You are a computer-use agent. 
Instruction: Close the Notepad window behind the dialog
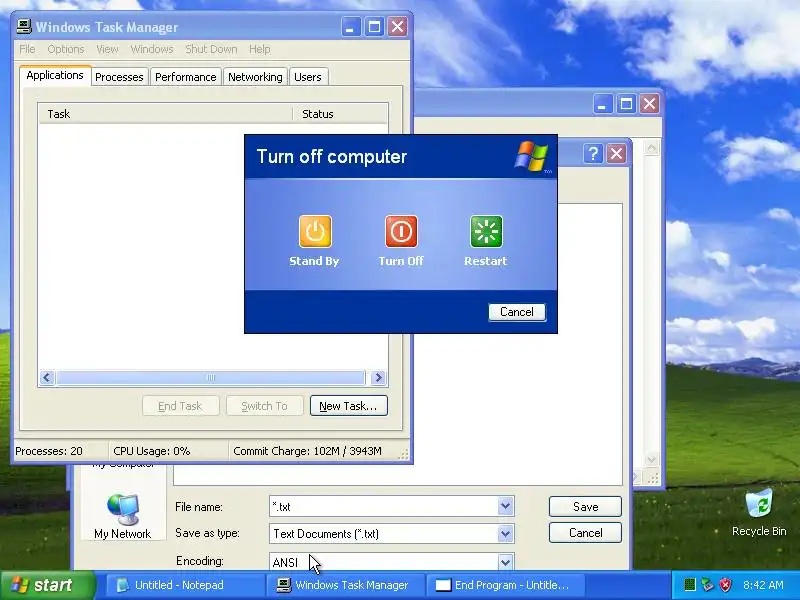[x=649, y=104]
